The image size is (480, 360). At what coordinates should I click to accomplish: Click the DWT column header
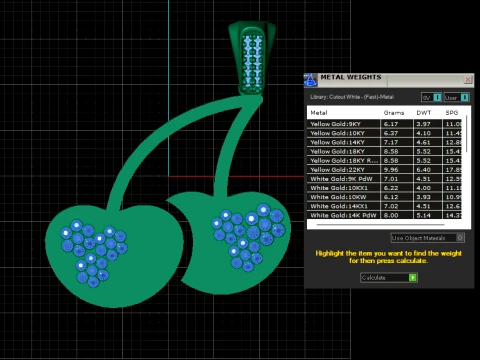coord(424,113)
